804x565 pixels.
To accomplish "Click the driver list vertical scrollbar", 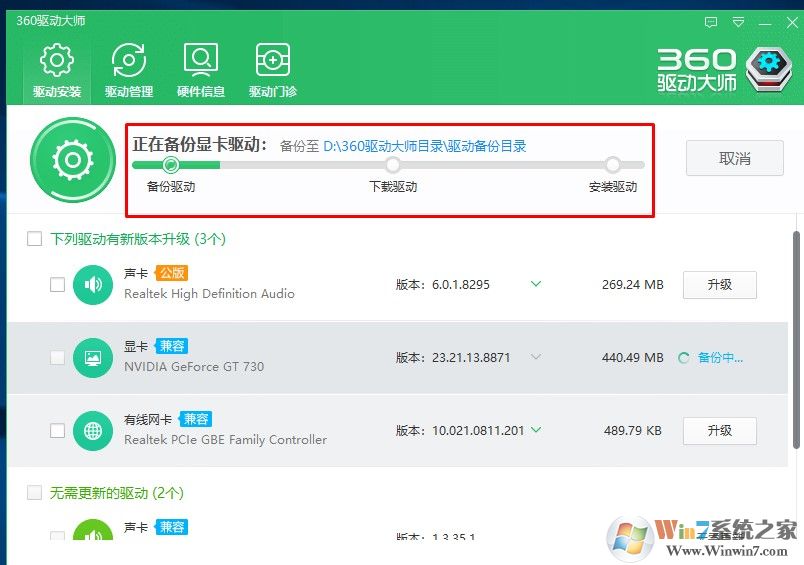I will click(796, 339).
